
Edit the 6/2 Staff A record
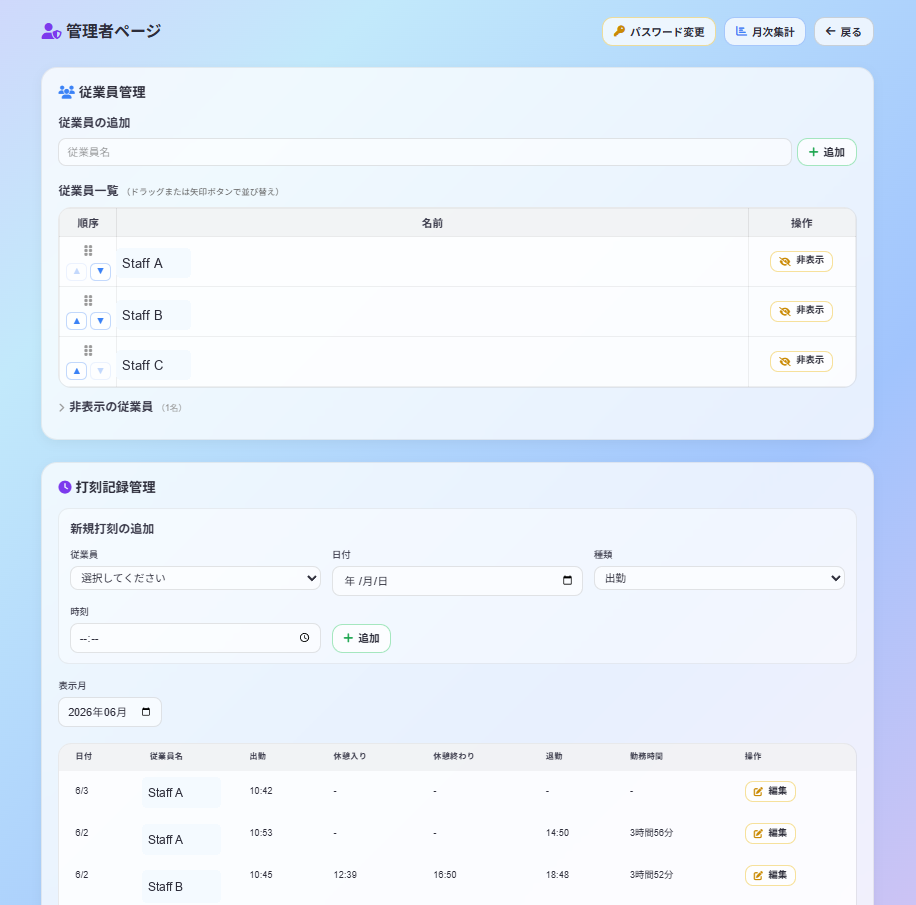click(770, 833)
